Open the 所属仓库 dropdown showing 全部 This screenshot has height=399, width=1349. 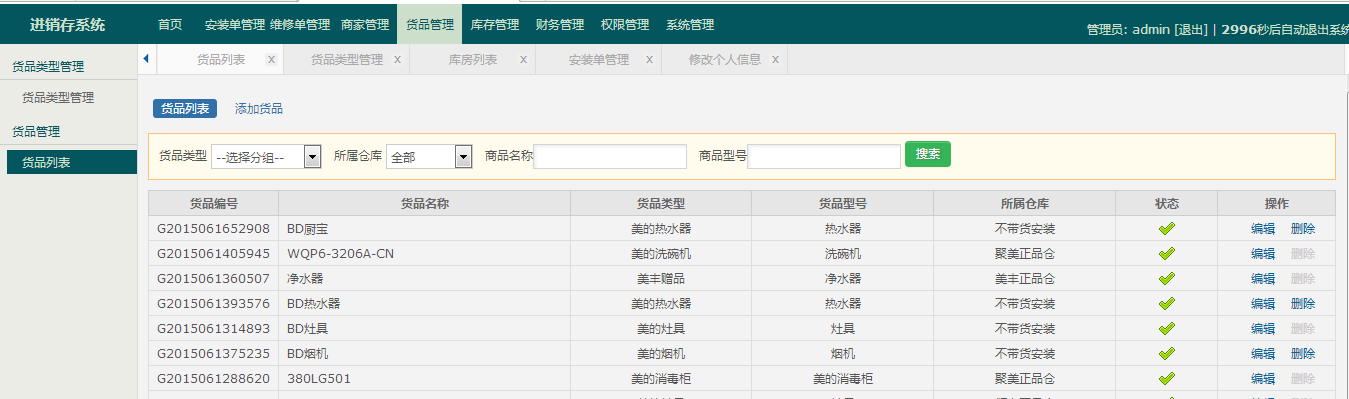pos(429,156)
